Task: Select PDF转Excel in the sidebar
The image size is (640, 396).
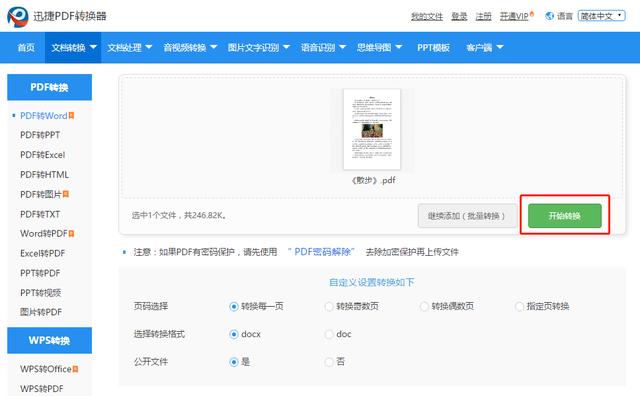Action: coord(42,155)
